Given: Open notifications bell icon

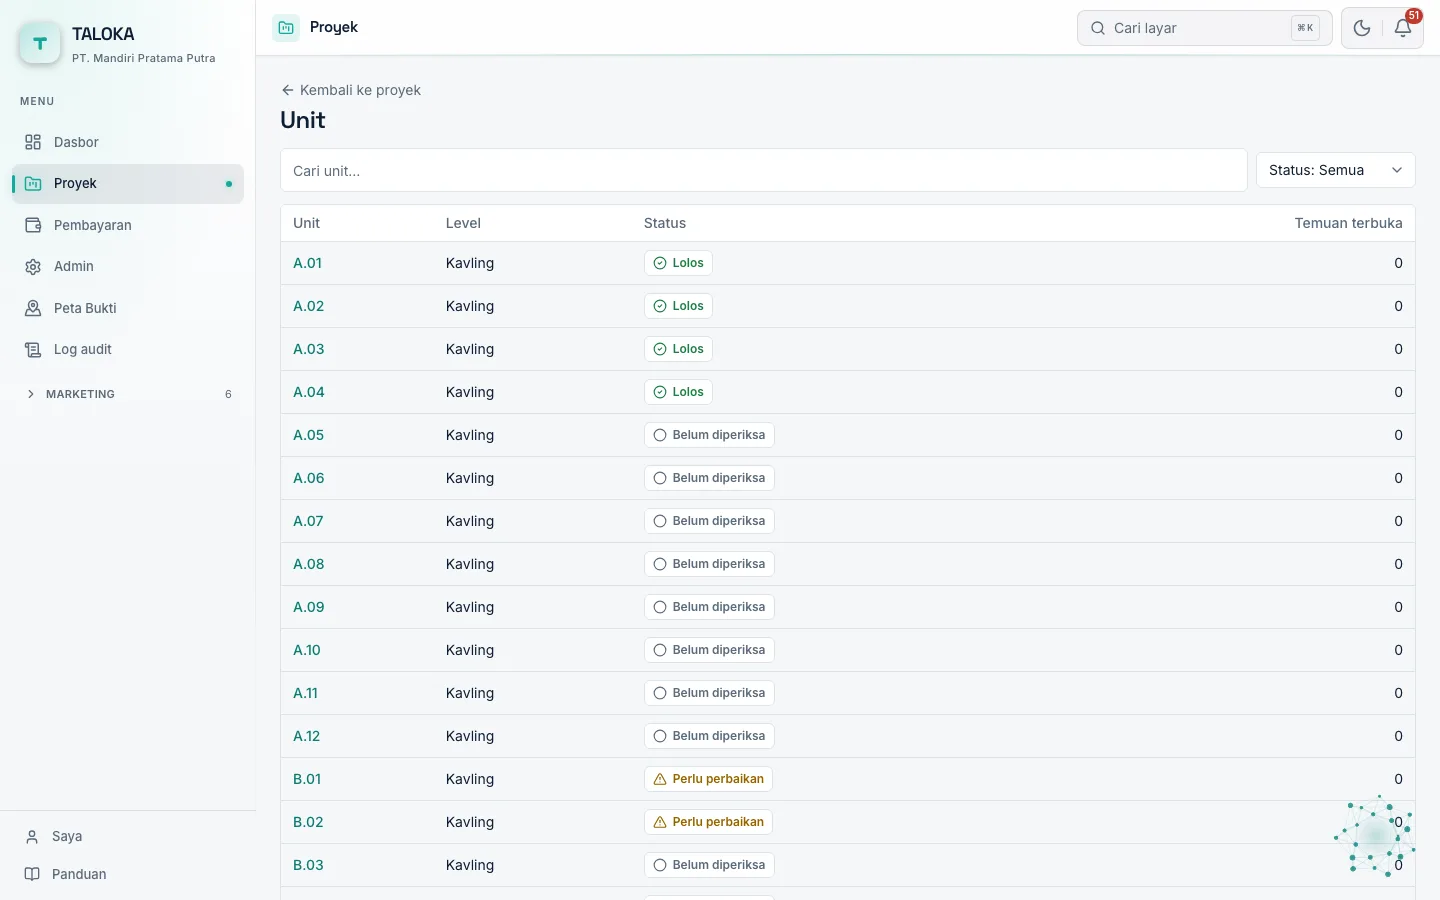Looking at the screenshot, I should (1403, 28).
